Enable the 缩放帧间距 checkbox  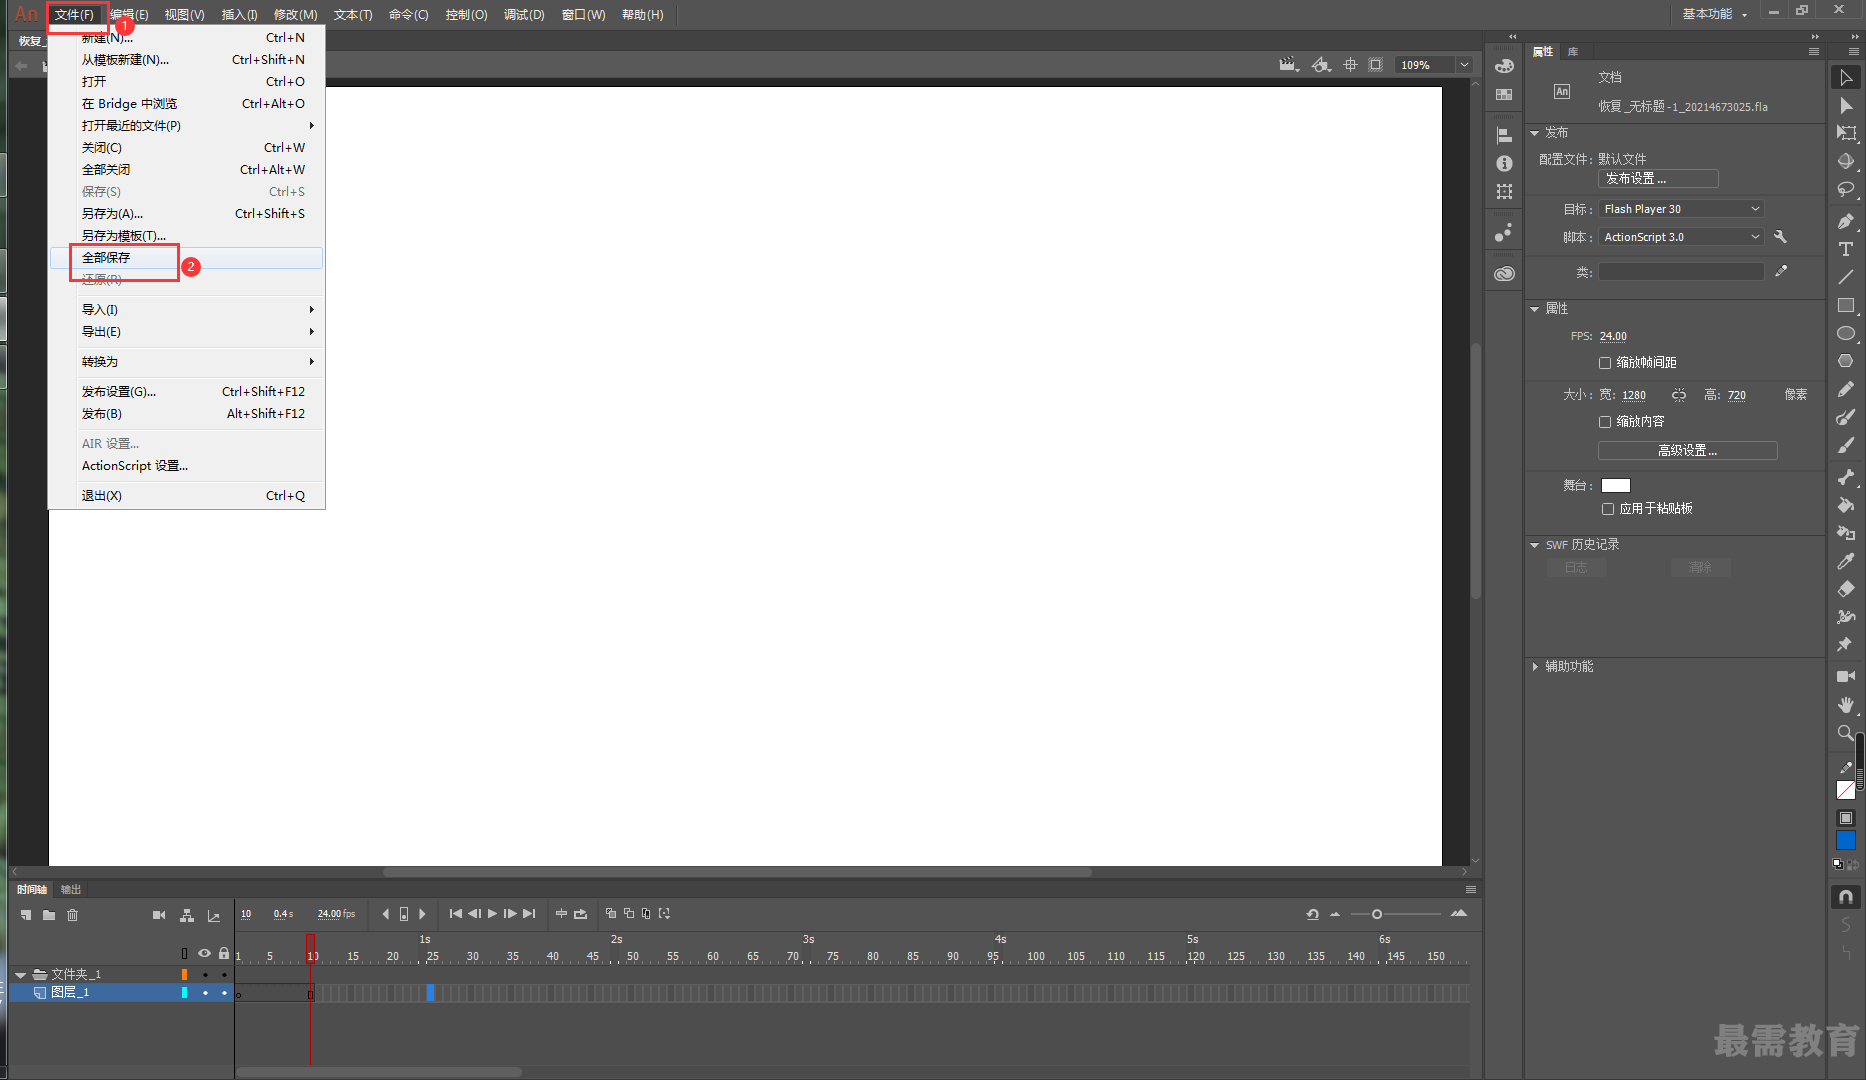1605,363
